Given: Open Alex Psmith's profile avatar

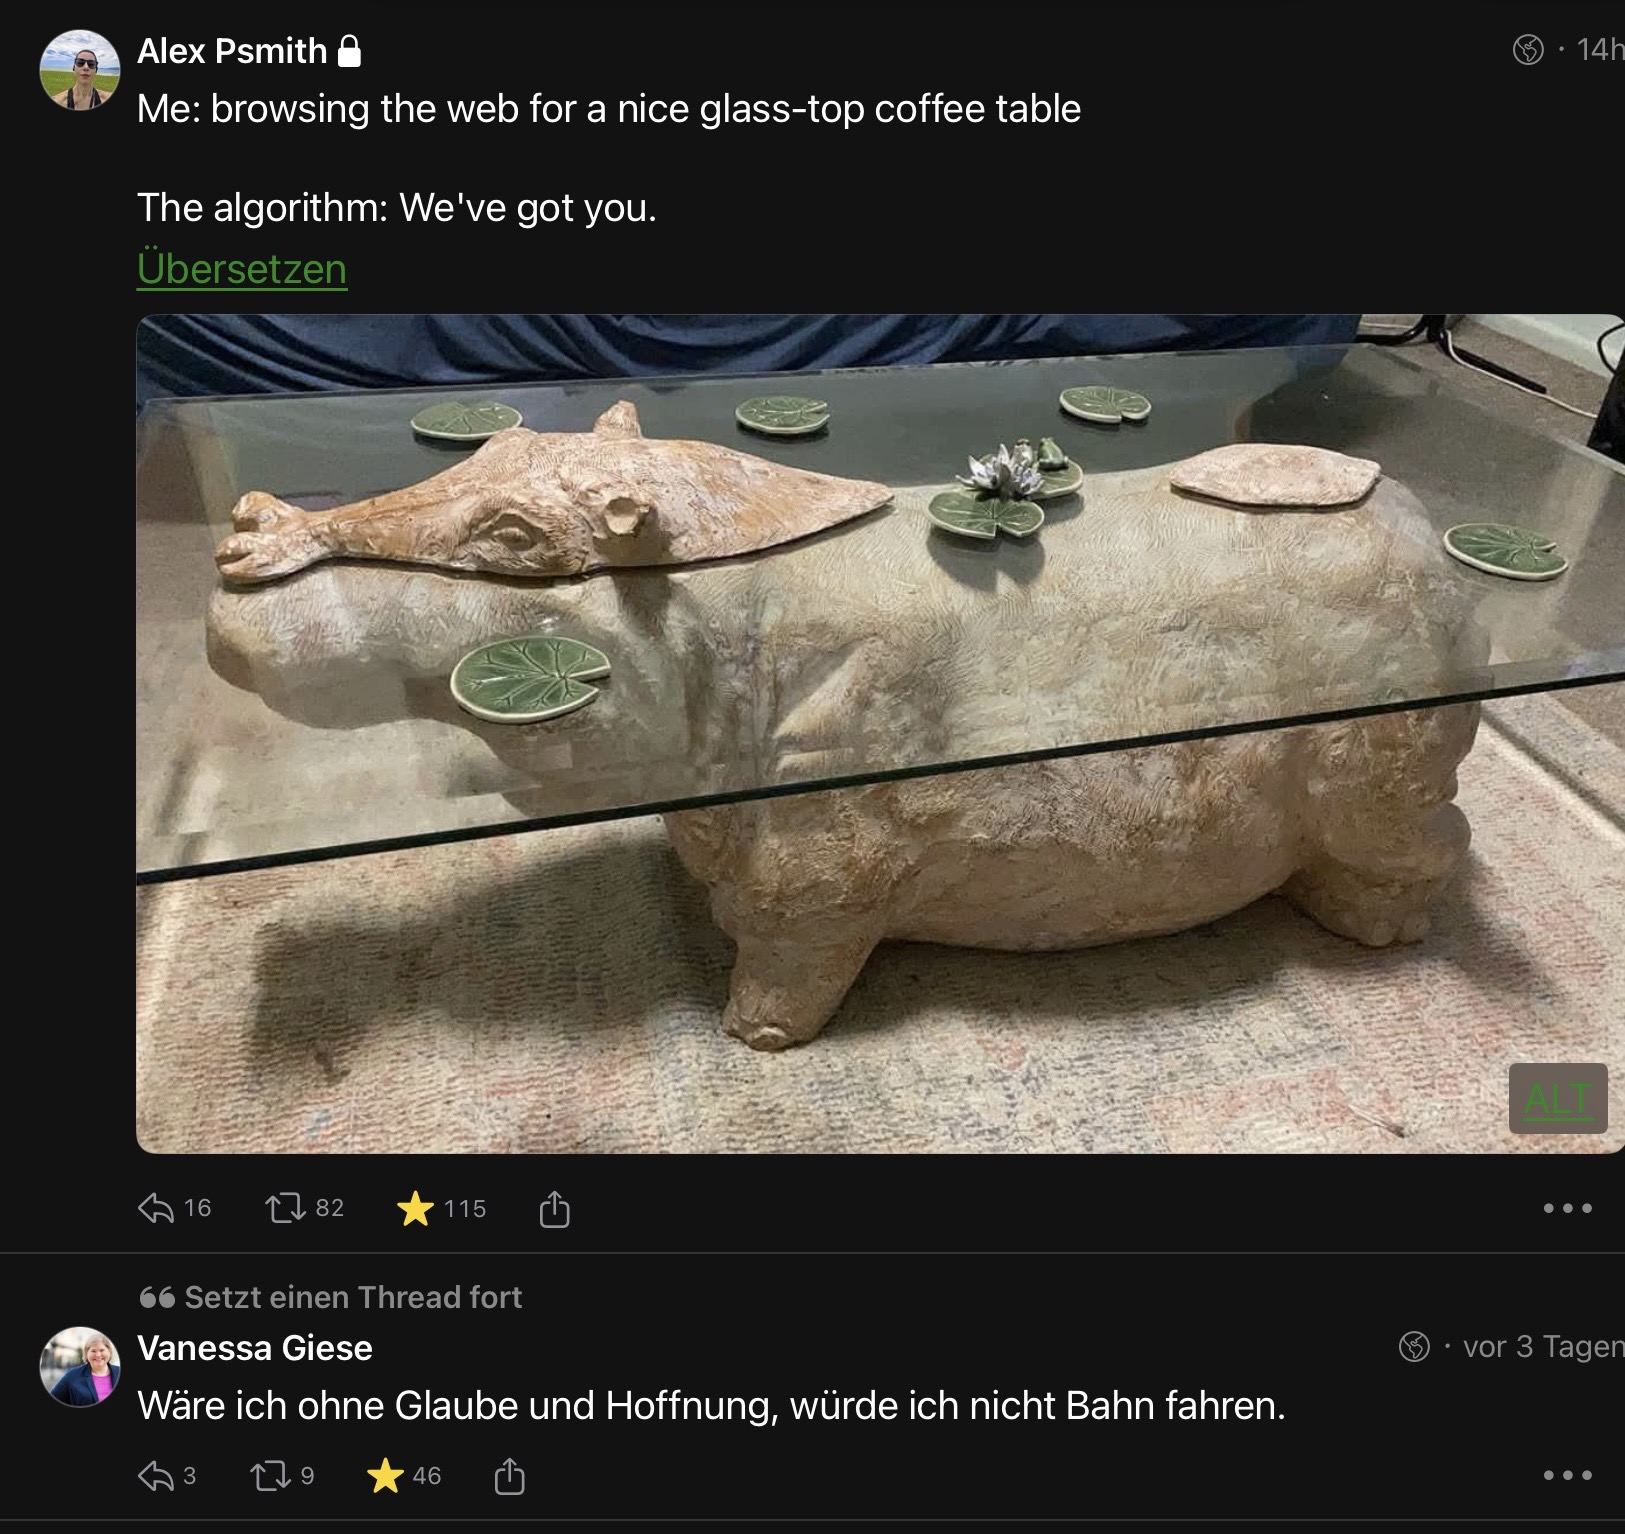Looking at the screenshot, I should pos(80,70).
